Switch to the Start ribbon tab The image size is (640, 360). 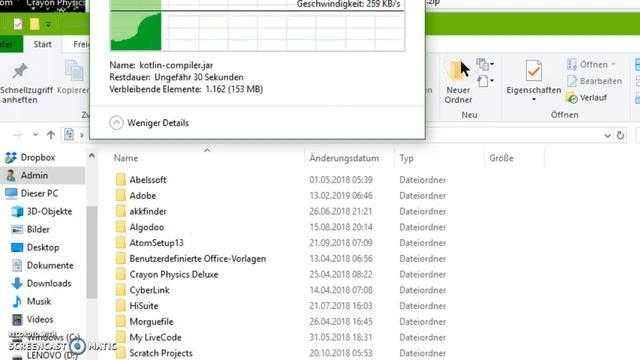[x=42, y=44]
